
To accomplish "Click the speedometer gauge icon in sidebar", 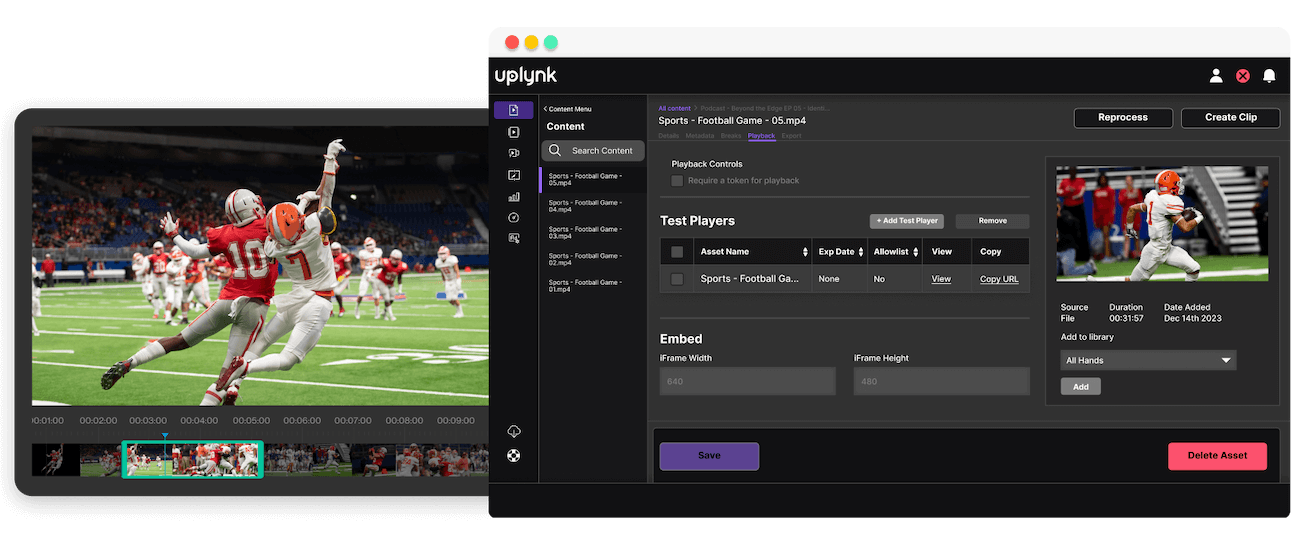I will [x=513, y=217].
